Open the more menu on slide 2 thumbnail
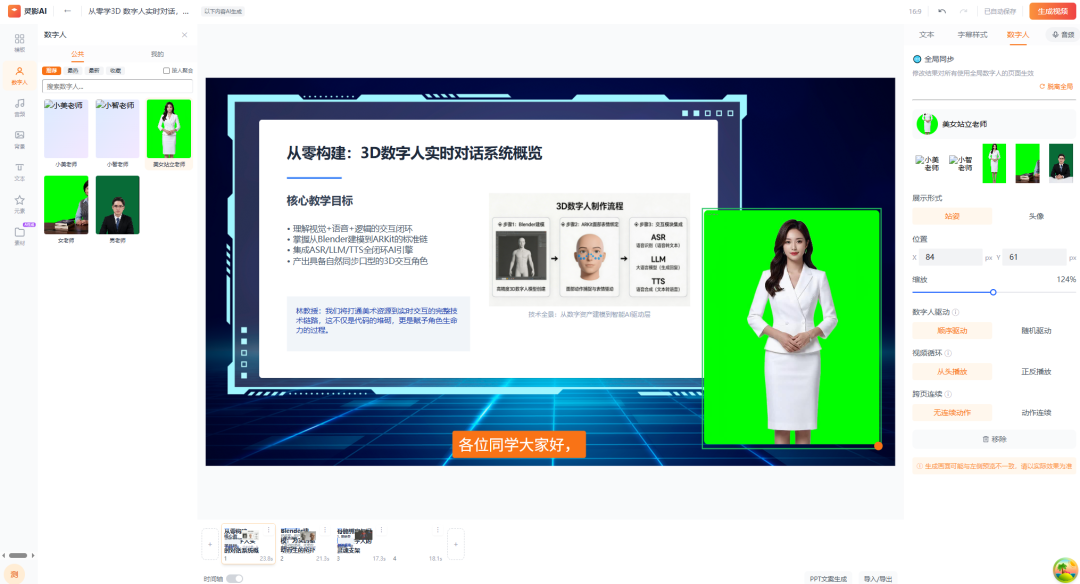Image resolution: width=1080 pixels, height=584 pixels. click(x=325, y=530)
